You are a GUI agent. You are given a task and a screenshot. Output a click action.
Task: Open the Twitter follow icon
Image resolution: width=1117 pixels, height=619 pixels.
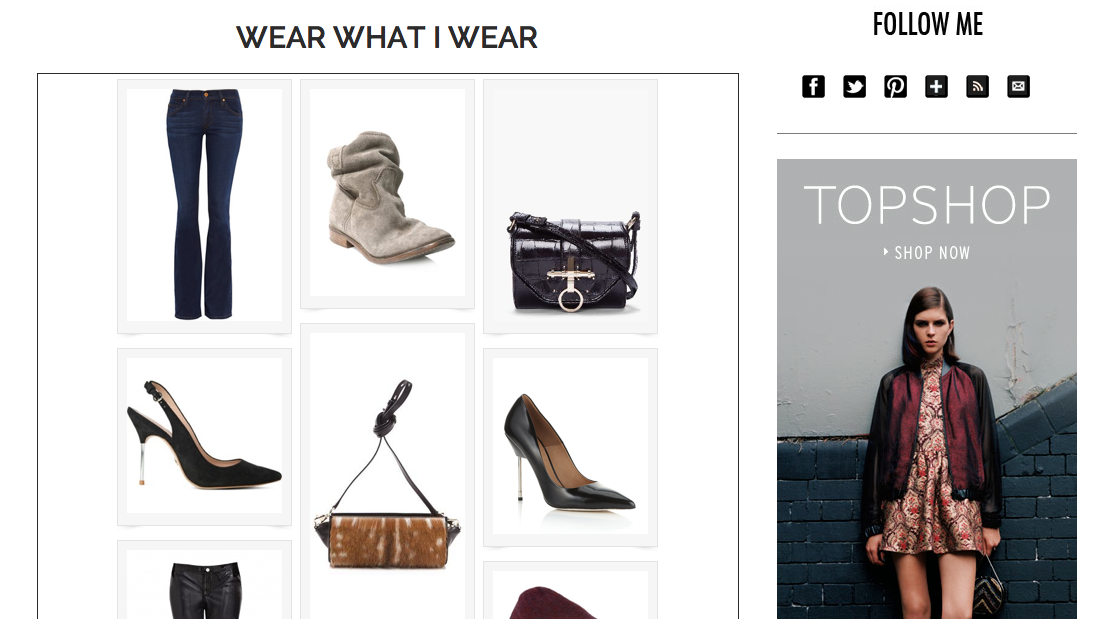[854, 86]
